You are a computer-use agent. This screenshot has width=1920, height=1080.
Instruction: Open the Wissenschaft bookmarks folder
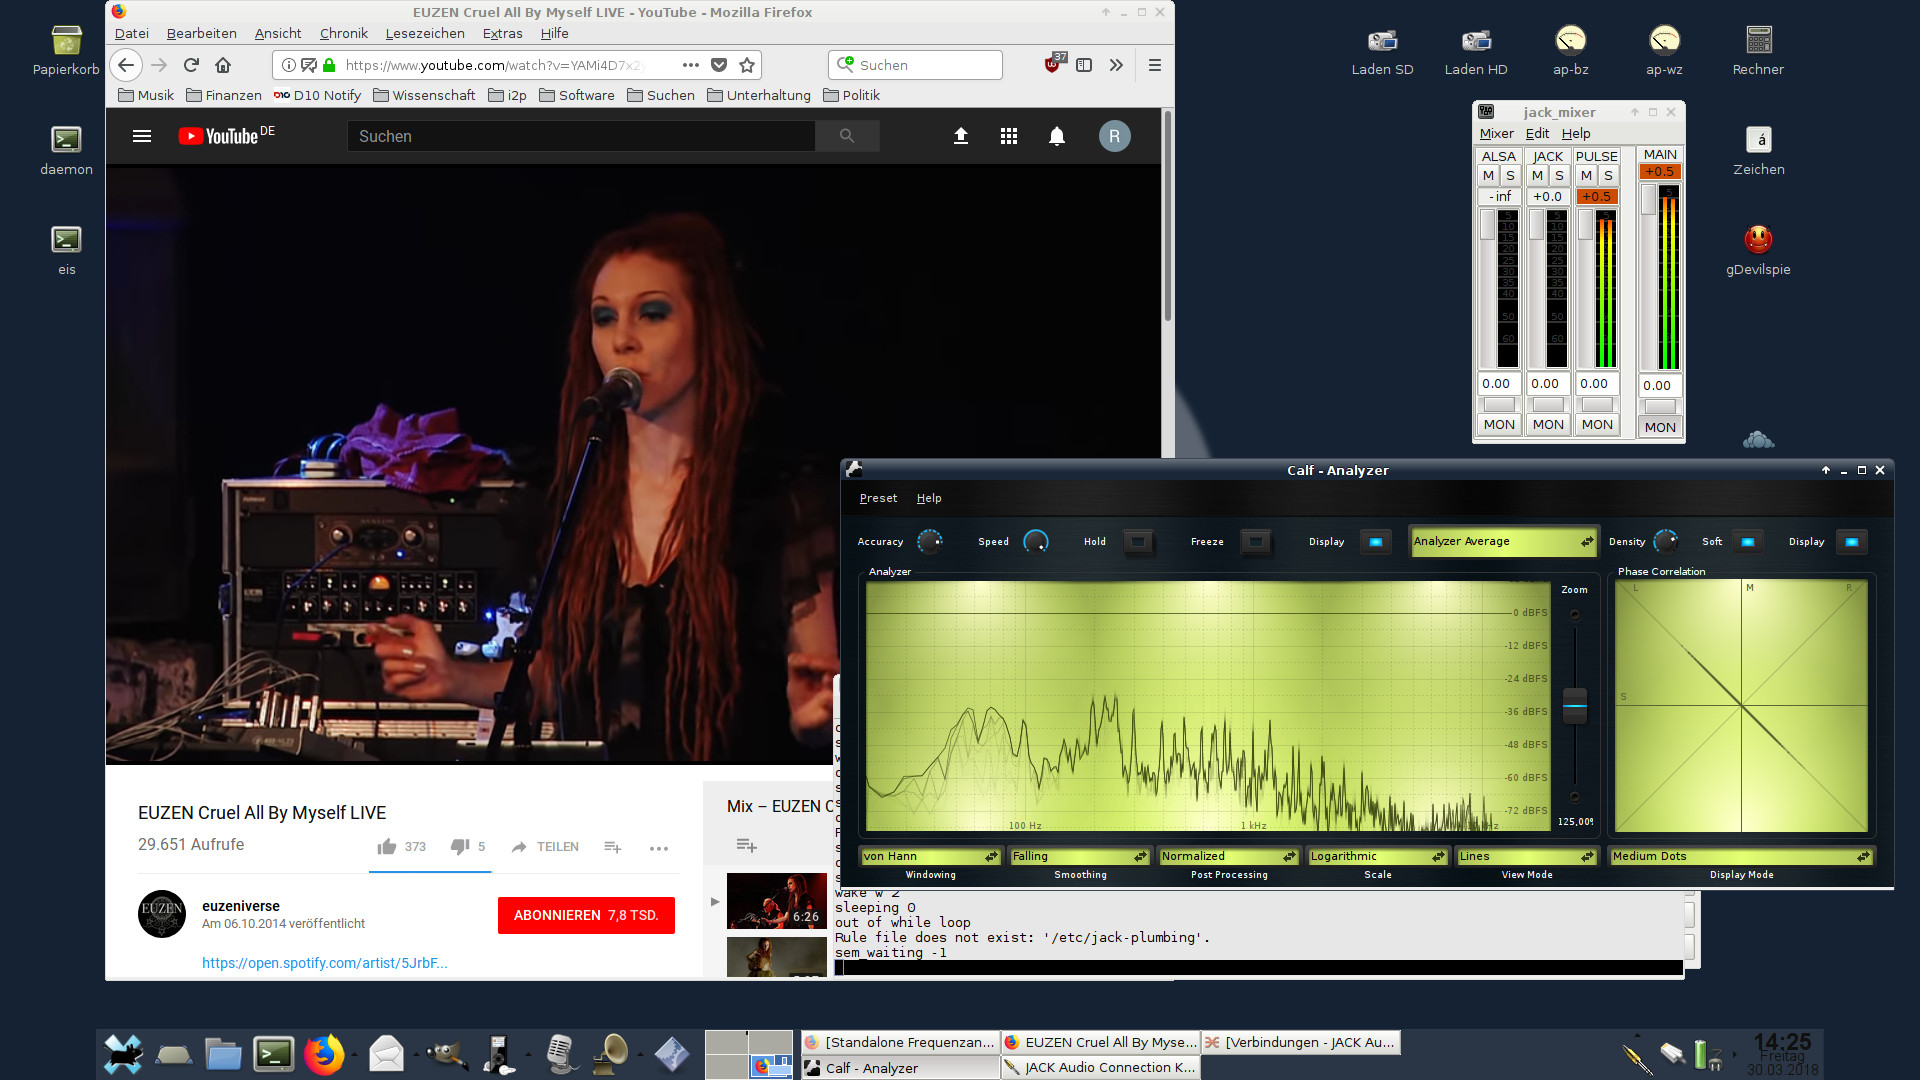(x=424, y=95)
